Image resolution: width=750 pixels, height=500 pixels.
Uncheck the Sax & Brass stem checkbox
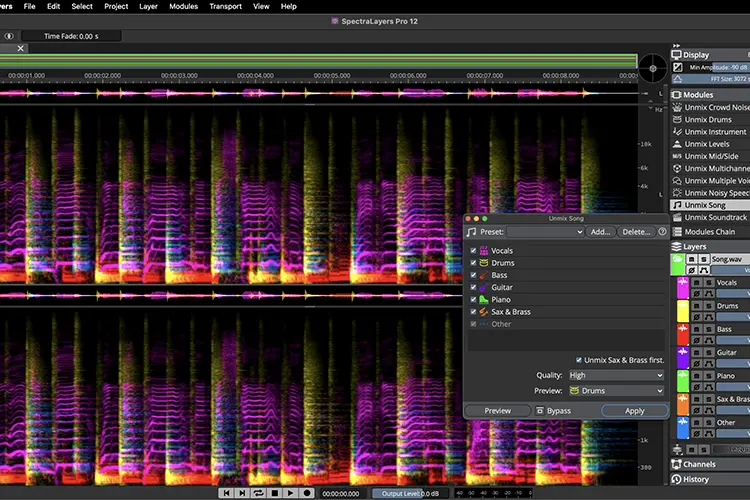(474, 311)
